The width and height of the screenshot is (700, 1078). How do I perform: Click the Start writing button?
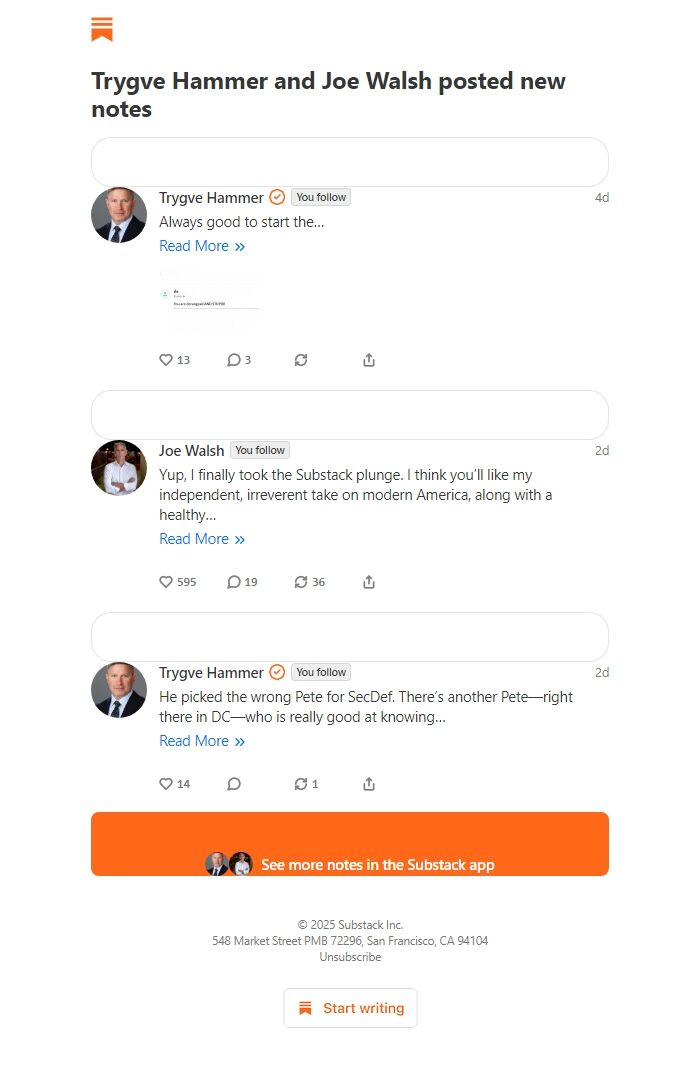[x=350, y=1008]
